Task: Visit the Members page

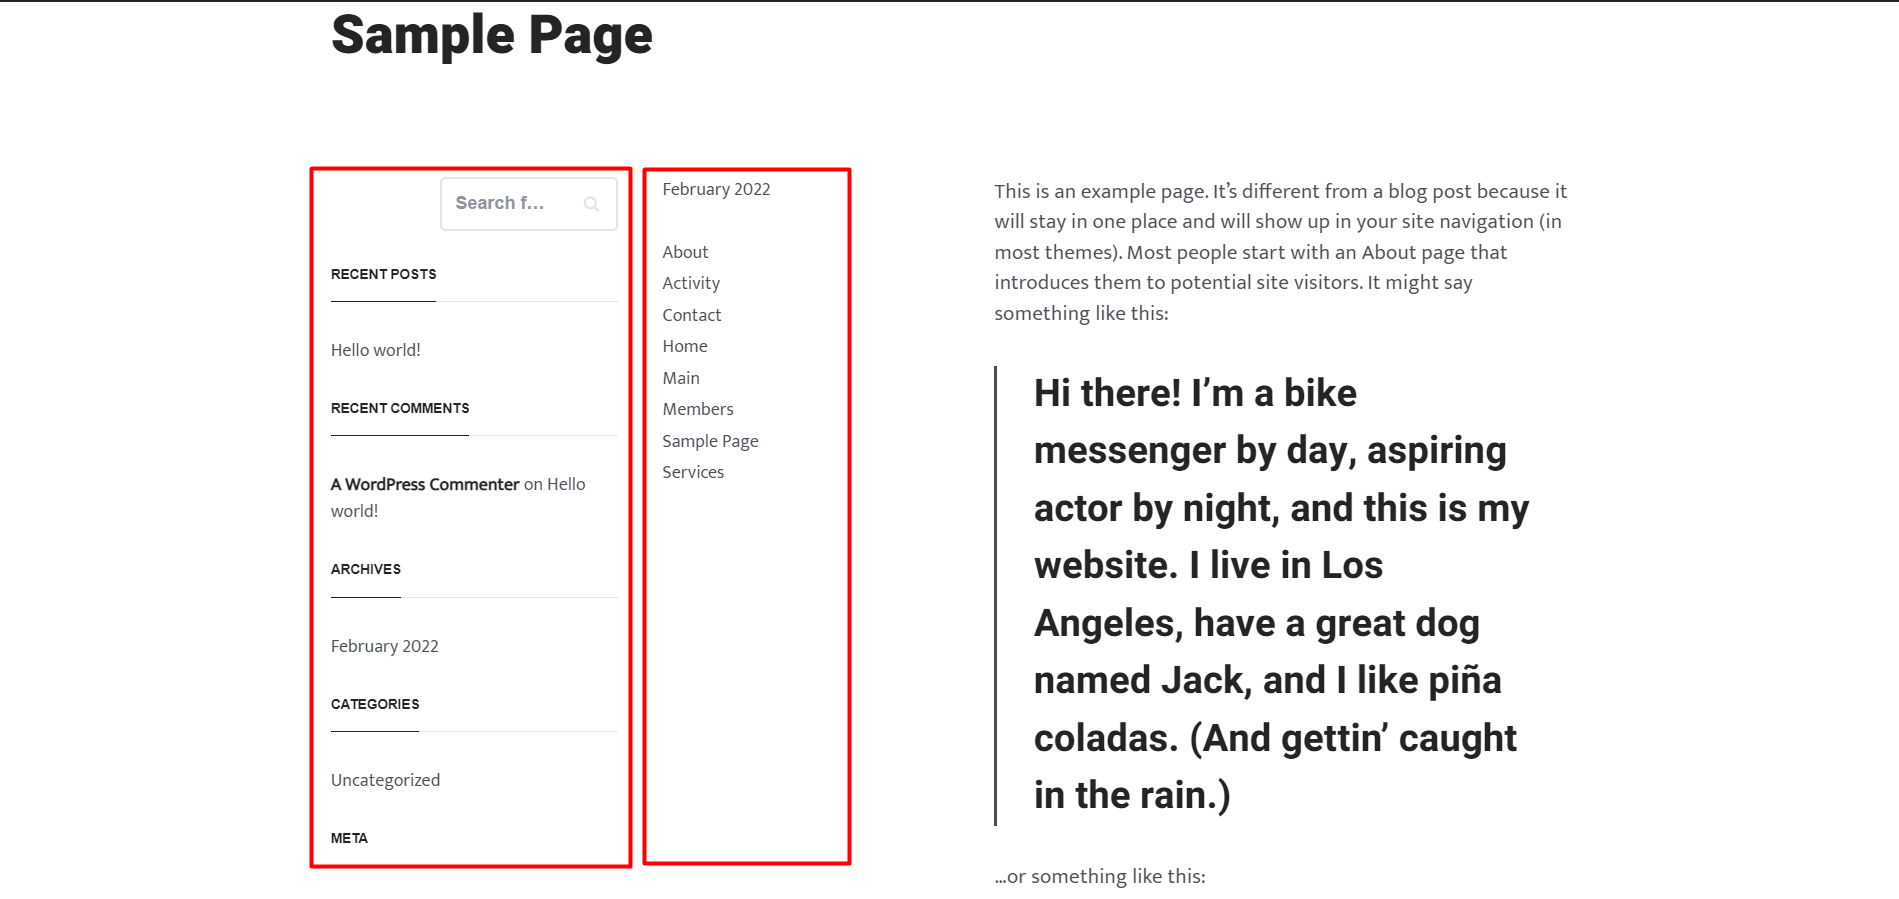Action: click(698, 409)
